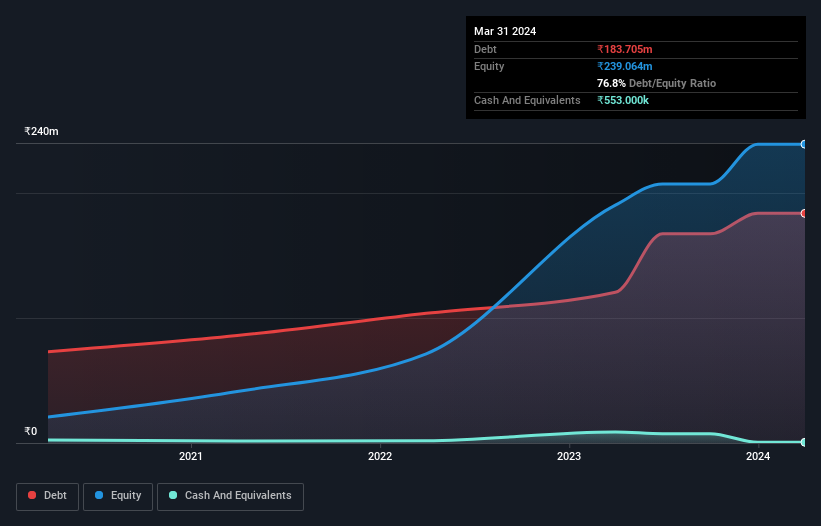Click the ₹183.705m debt value
821x526 pixels.
(x=625, y=49)
